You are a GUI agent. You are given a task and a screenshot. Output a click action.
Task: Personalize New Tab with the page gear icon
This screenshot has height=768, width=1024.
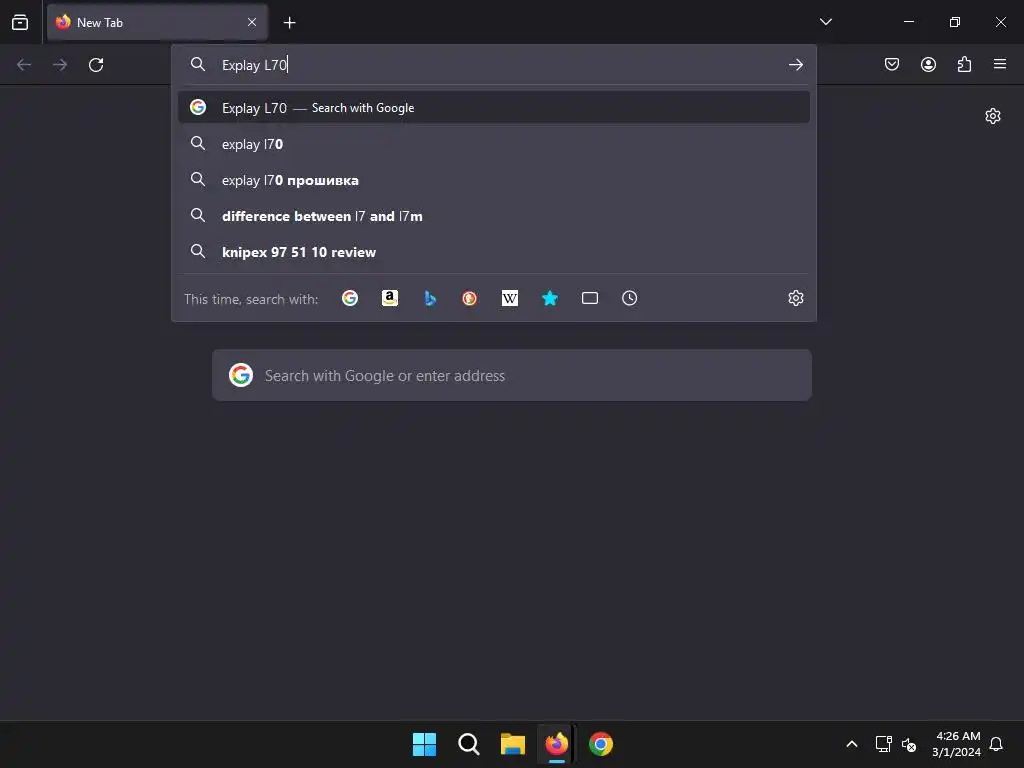pyautogui.click(x=993, y=116)
